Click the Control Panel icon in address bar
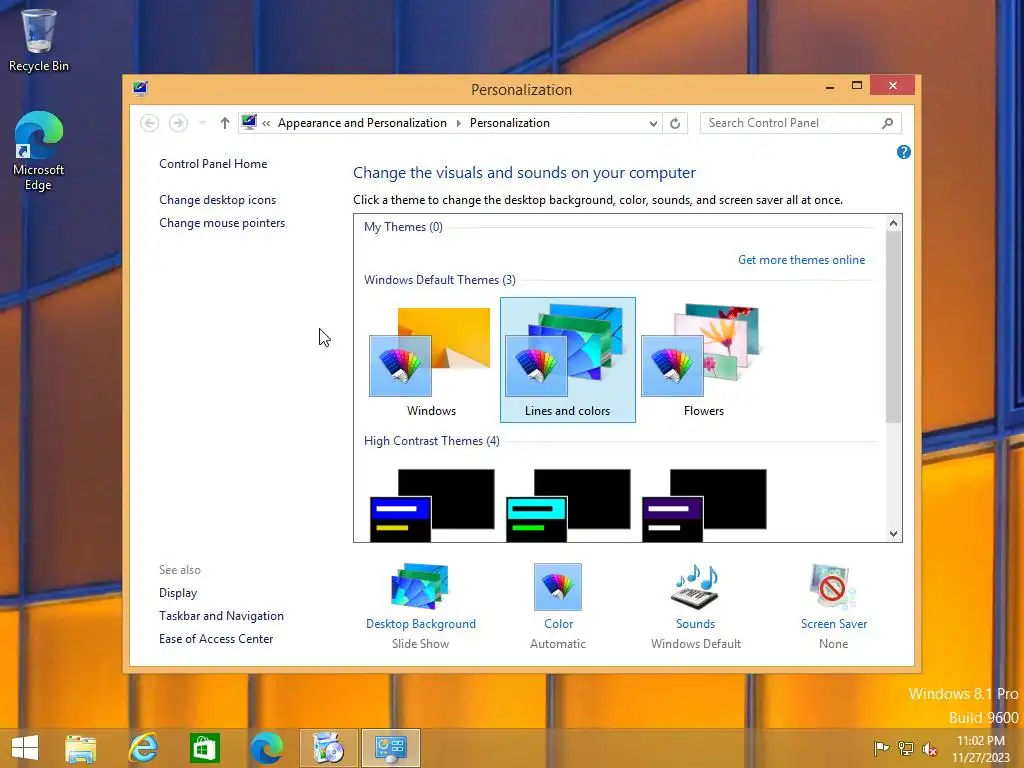 click(249, 122)
